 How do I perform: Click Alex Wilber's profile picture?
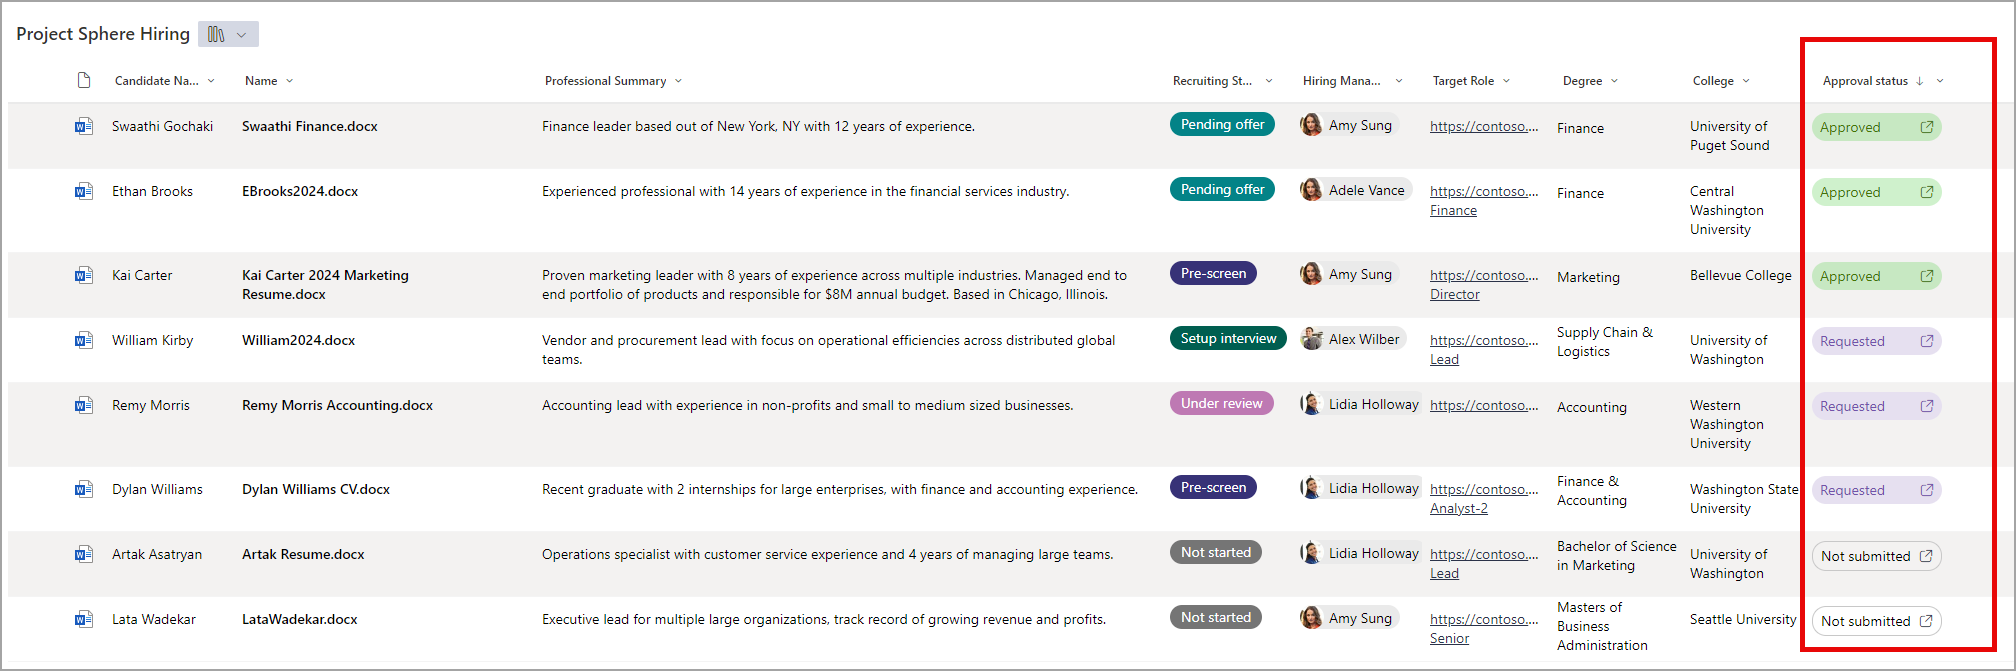pyautogui.click(x=1311, y=339)
